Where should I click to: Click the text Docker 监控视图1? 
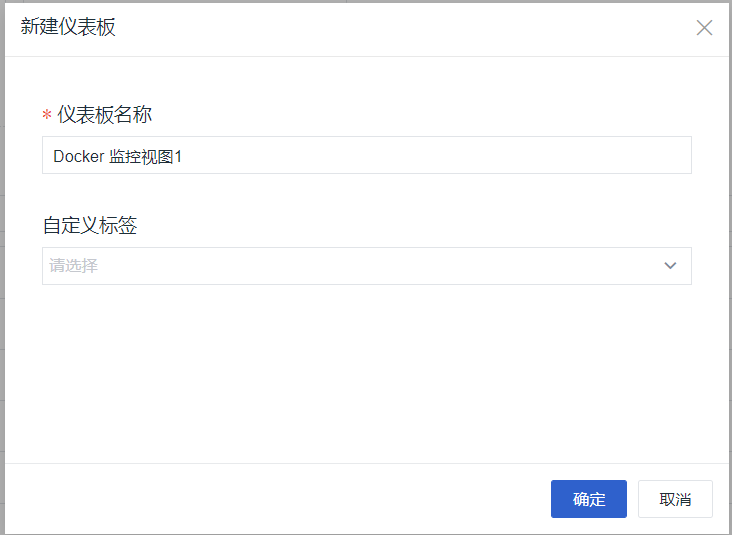tap(118, 156)
